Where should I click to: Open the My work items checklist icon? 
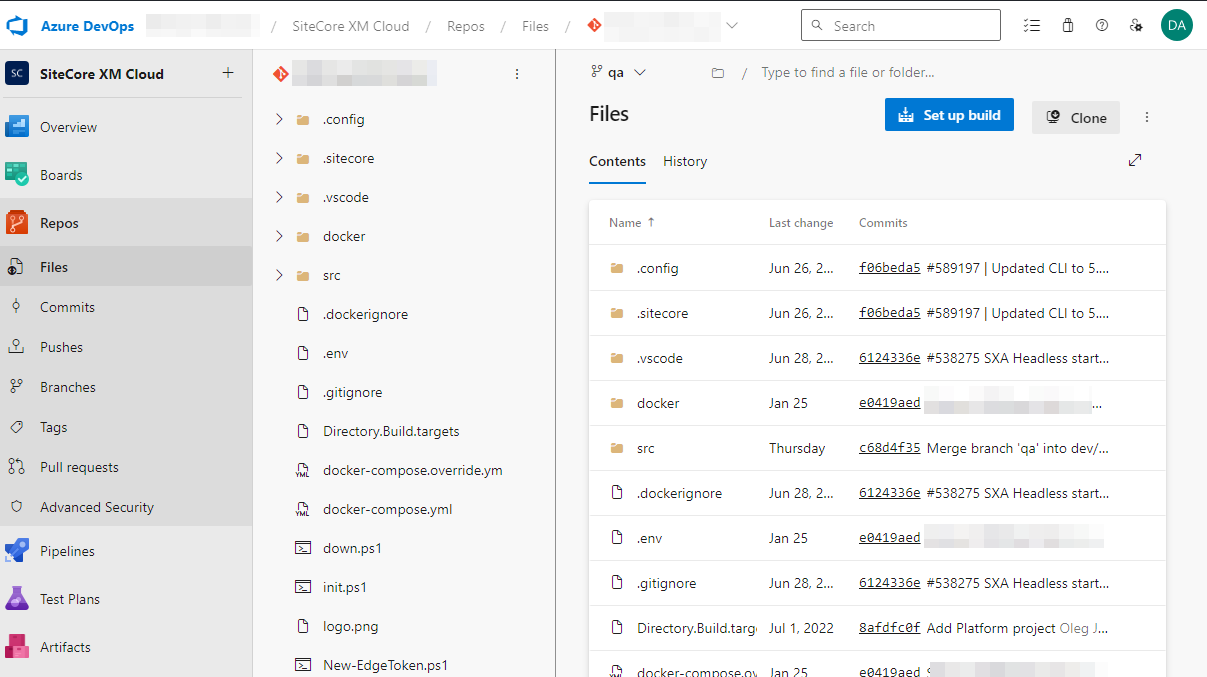point(1032,24)
